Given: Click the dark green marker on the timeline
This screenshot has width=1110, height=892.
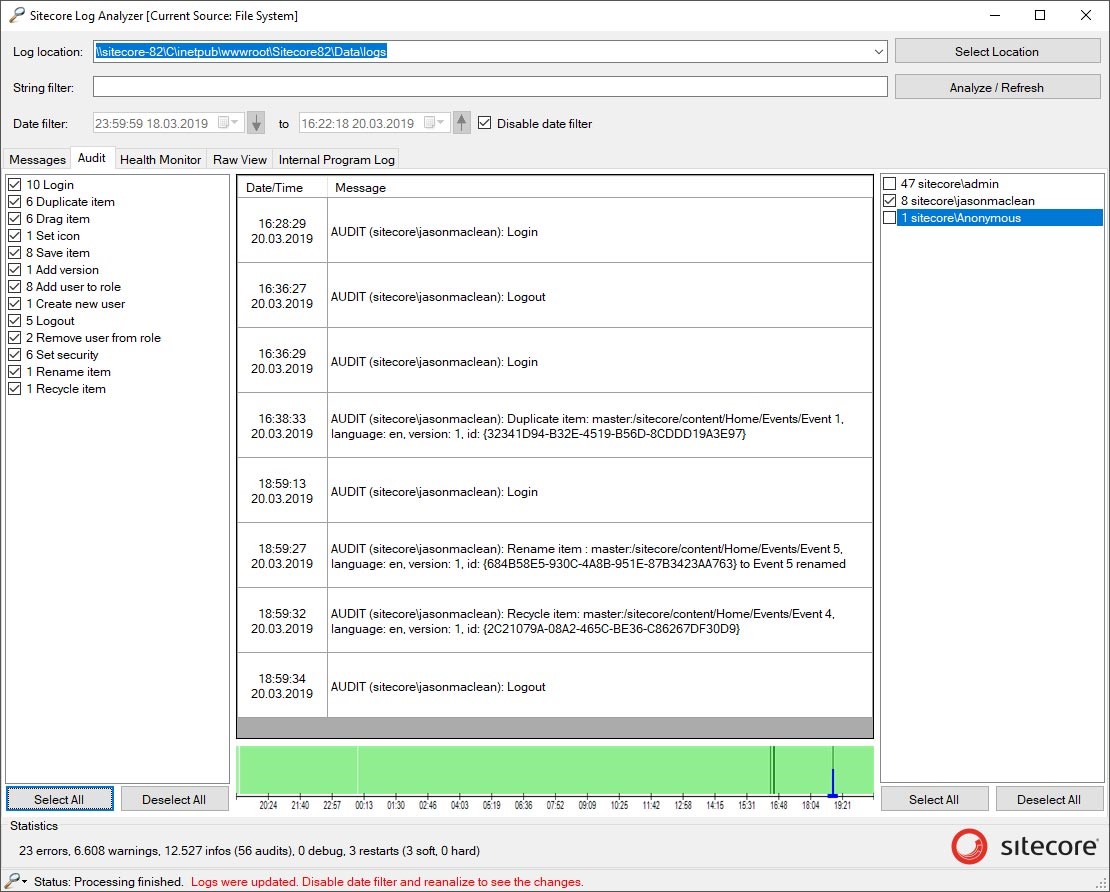Looking at the screenshot, I should click(772, 770).
